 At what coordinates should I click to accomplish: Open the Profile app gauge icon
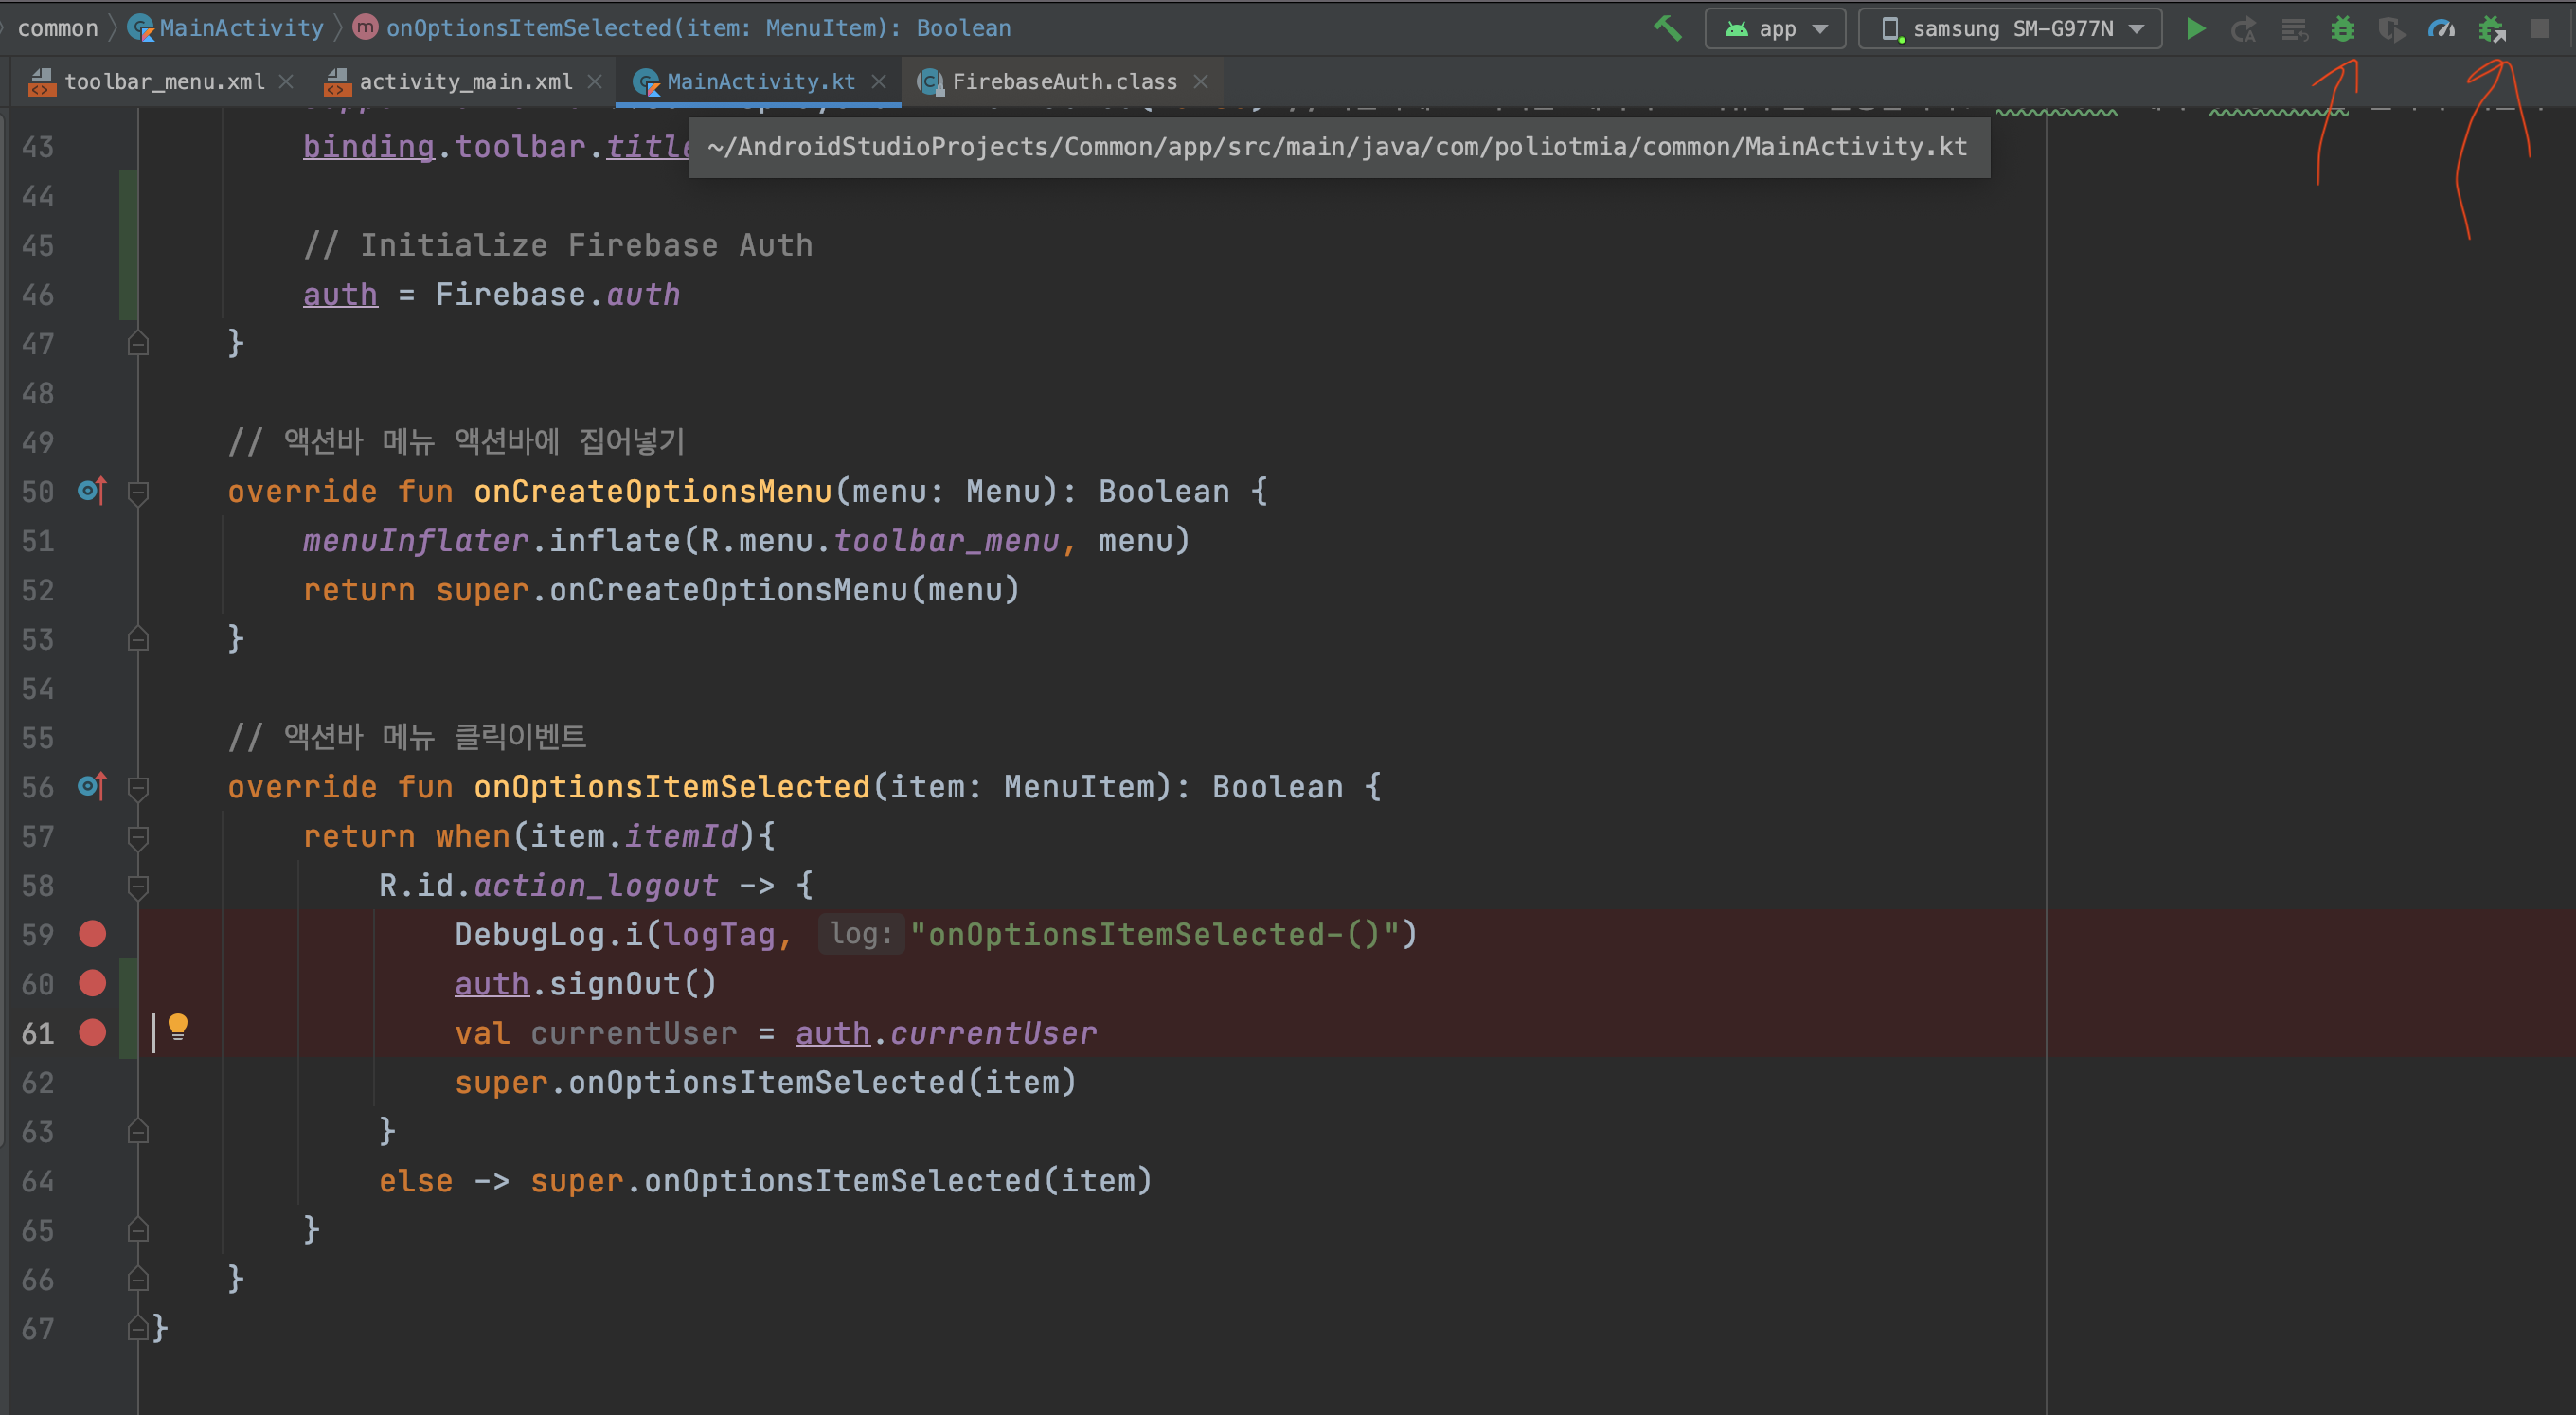pos(2441,28)
